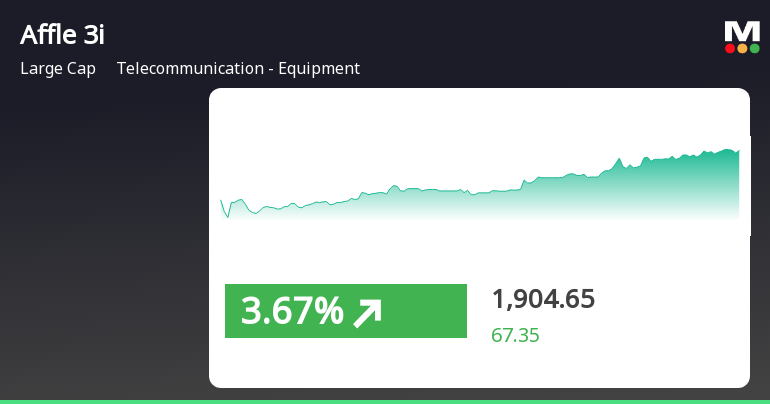Click the green dot under the logo
Image resolution: width=770 pixels, height=404 pixels.
(754, 48)
